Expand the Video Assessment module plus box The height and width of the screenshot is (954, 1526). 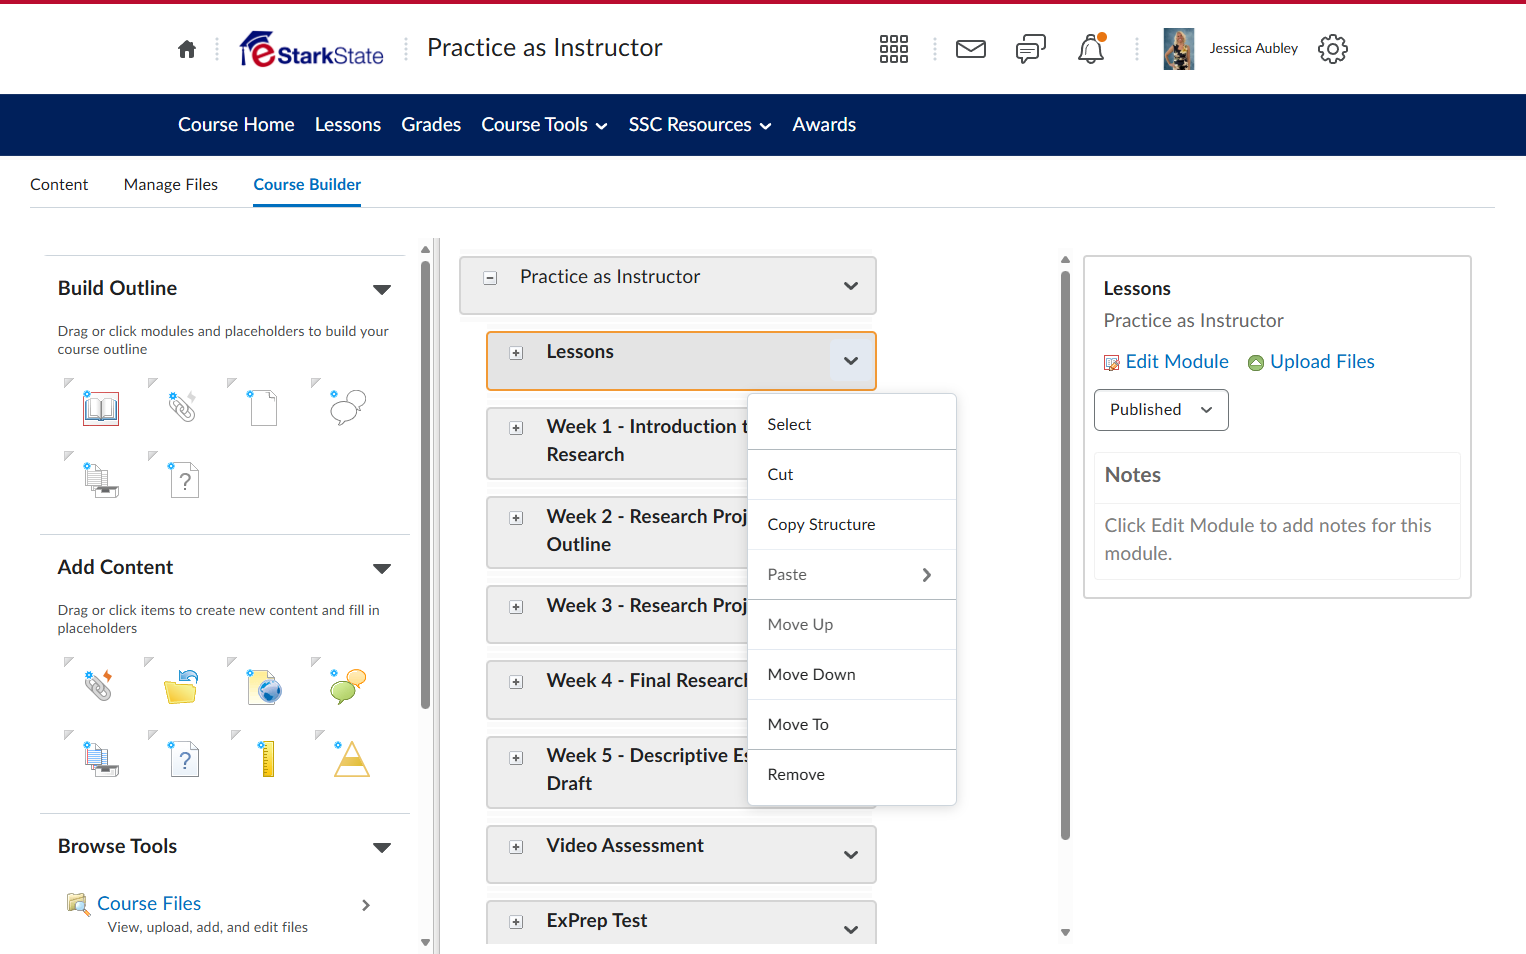[x=516, y=847]
